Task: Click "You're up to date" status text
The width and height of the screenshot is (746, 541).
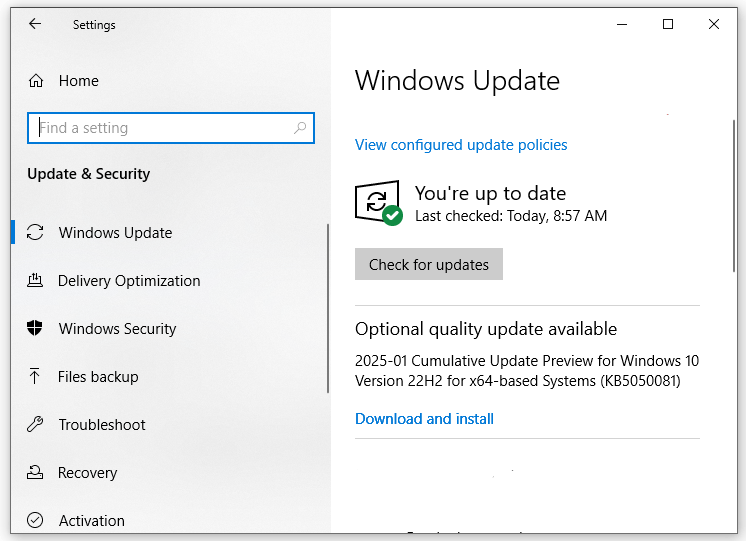Action: (x=490, y=193)
